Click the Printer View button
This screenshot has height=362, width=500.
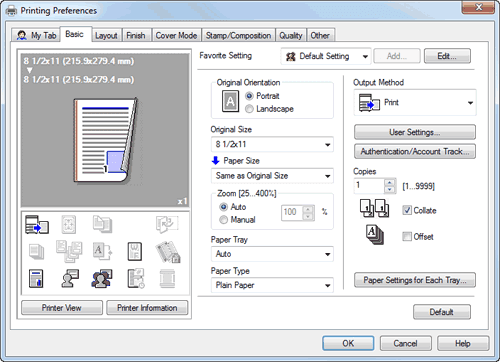pos(62,308)
